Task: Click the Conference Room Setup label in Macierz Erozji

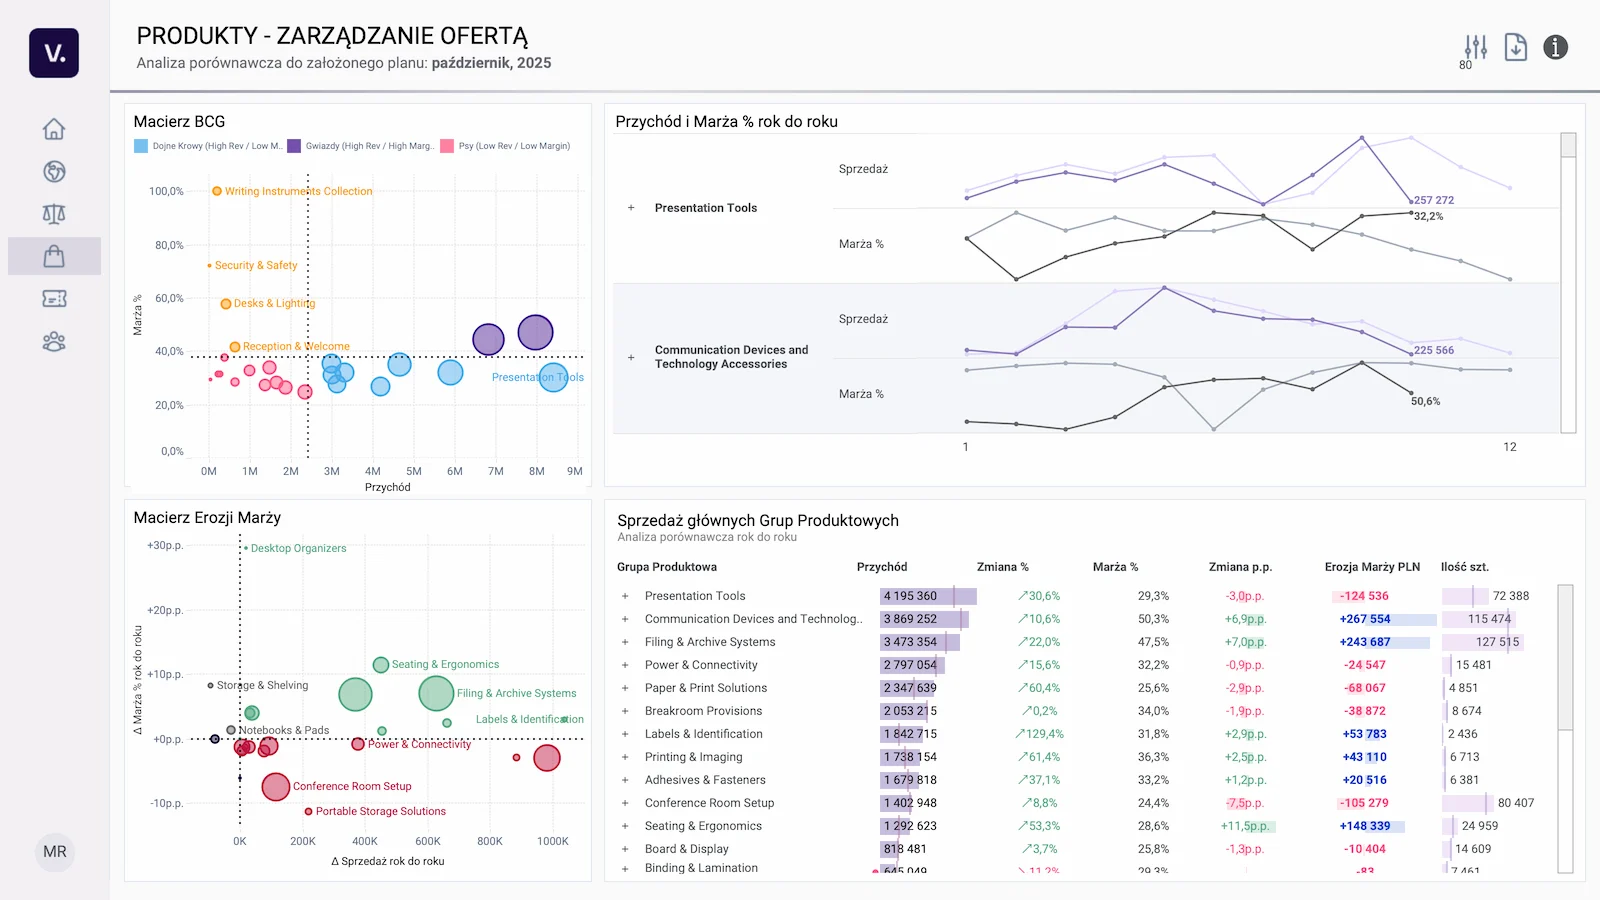Action: [x=351, y=786]
